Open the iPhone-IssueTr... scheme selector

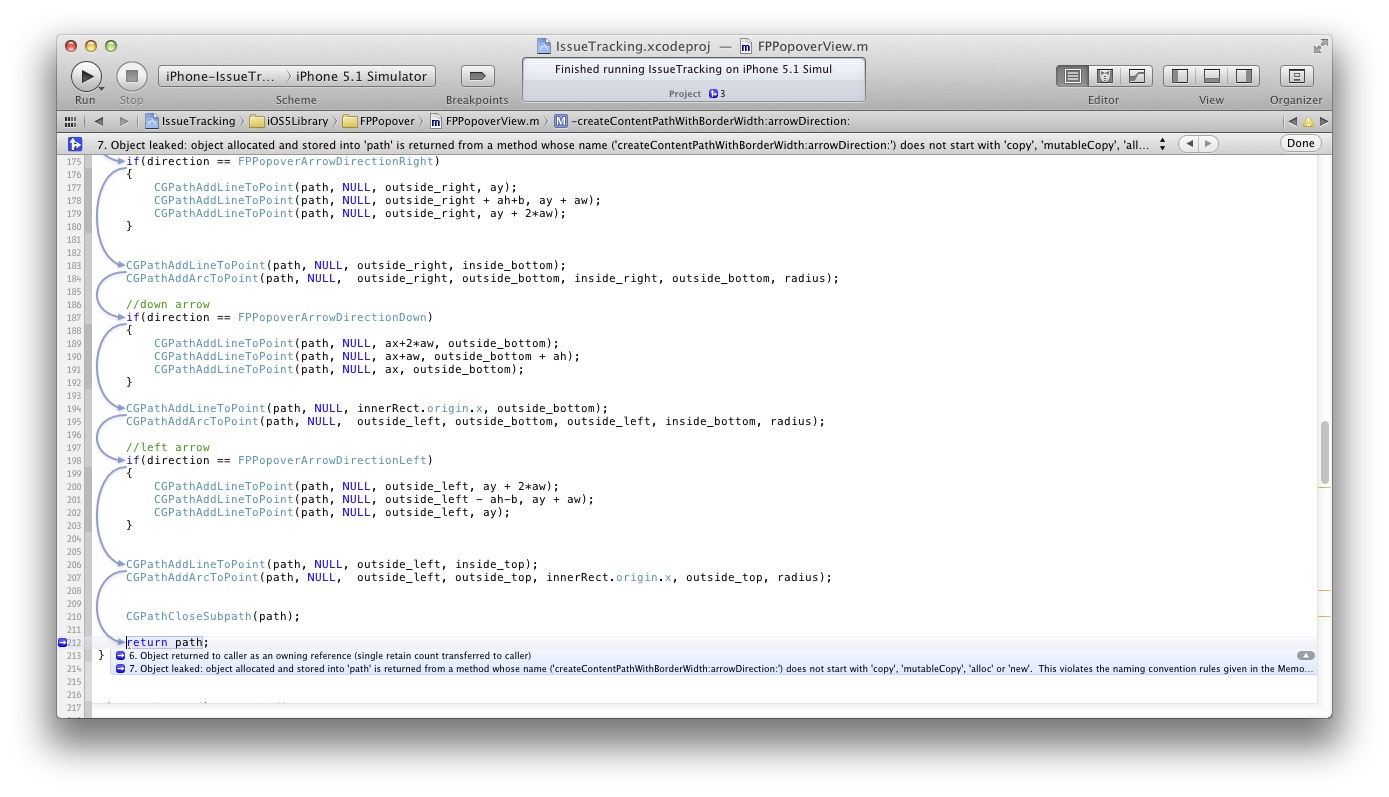pyautogui.click(x=220, y=76)
